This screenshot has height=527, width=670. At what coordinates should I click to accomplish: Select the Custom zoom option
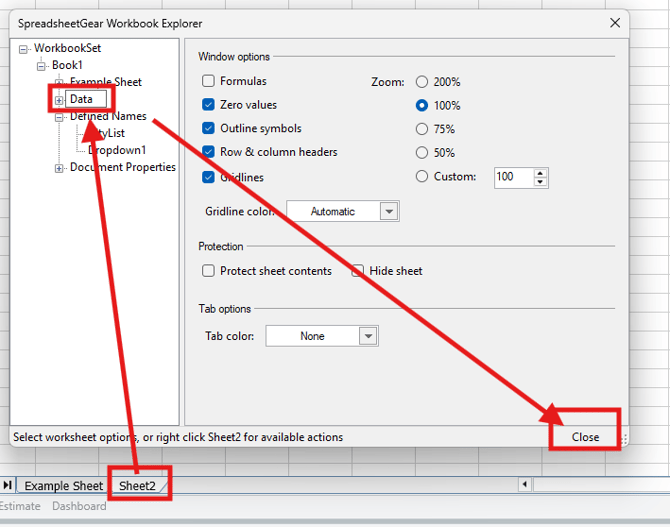422,177
